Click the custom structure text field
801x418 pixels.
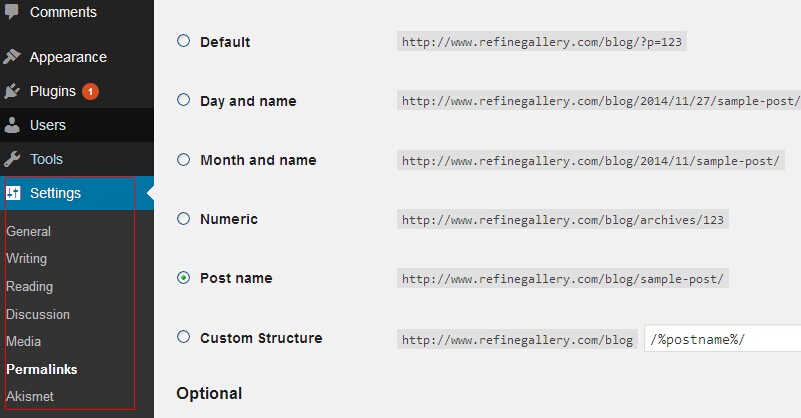722,338
